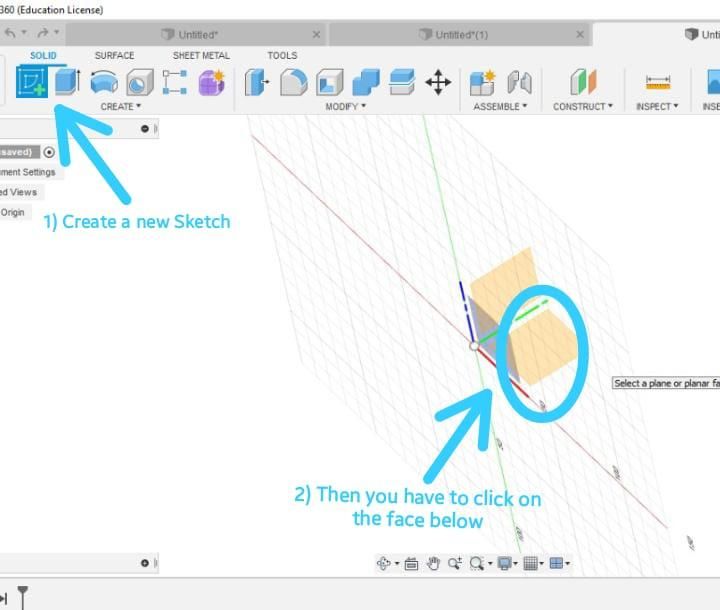The height and width of the screenshot is (610, 720).
Task: Click the timeline play-to-end control
Action: point(4,599)
